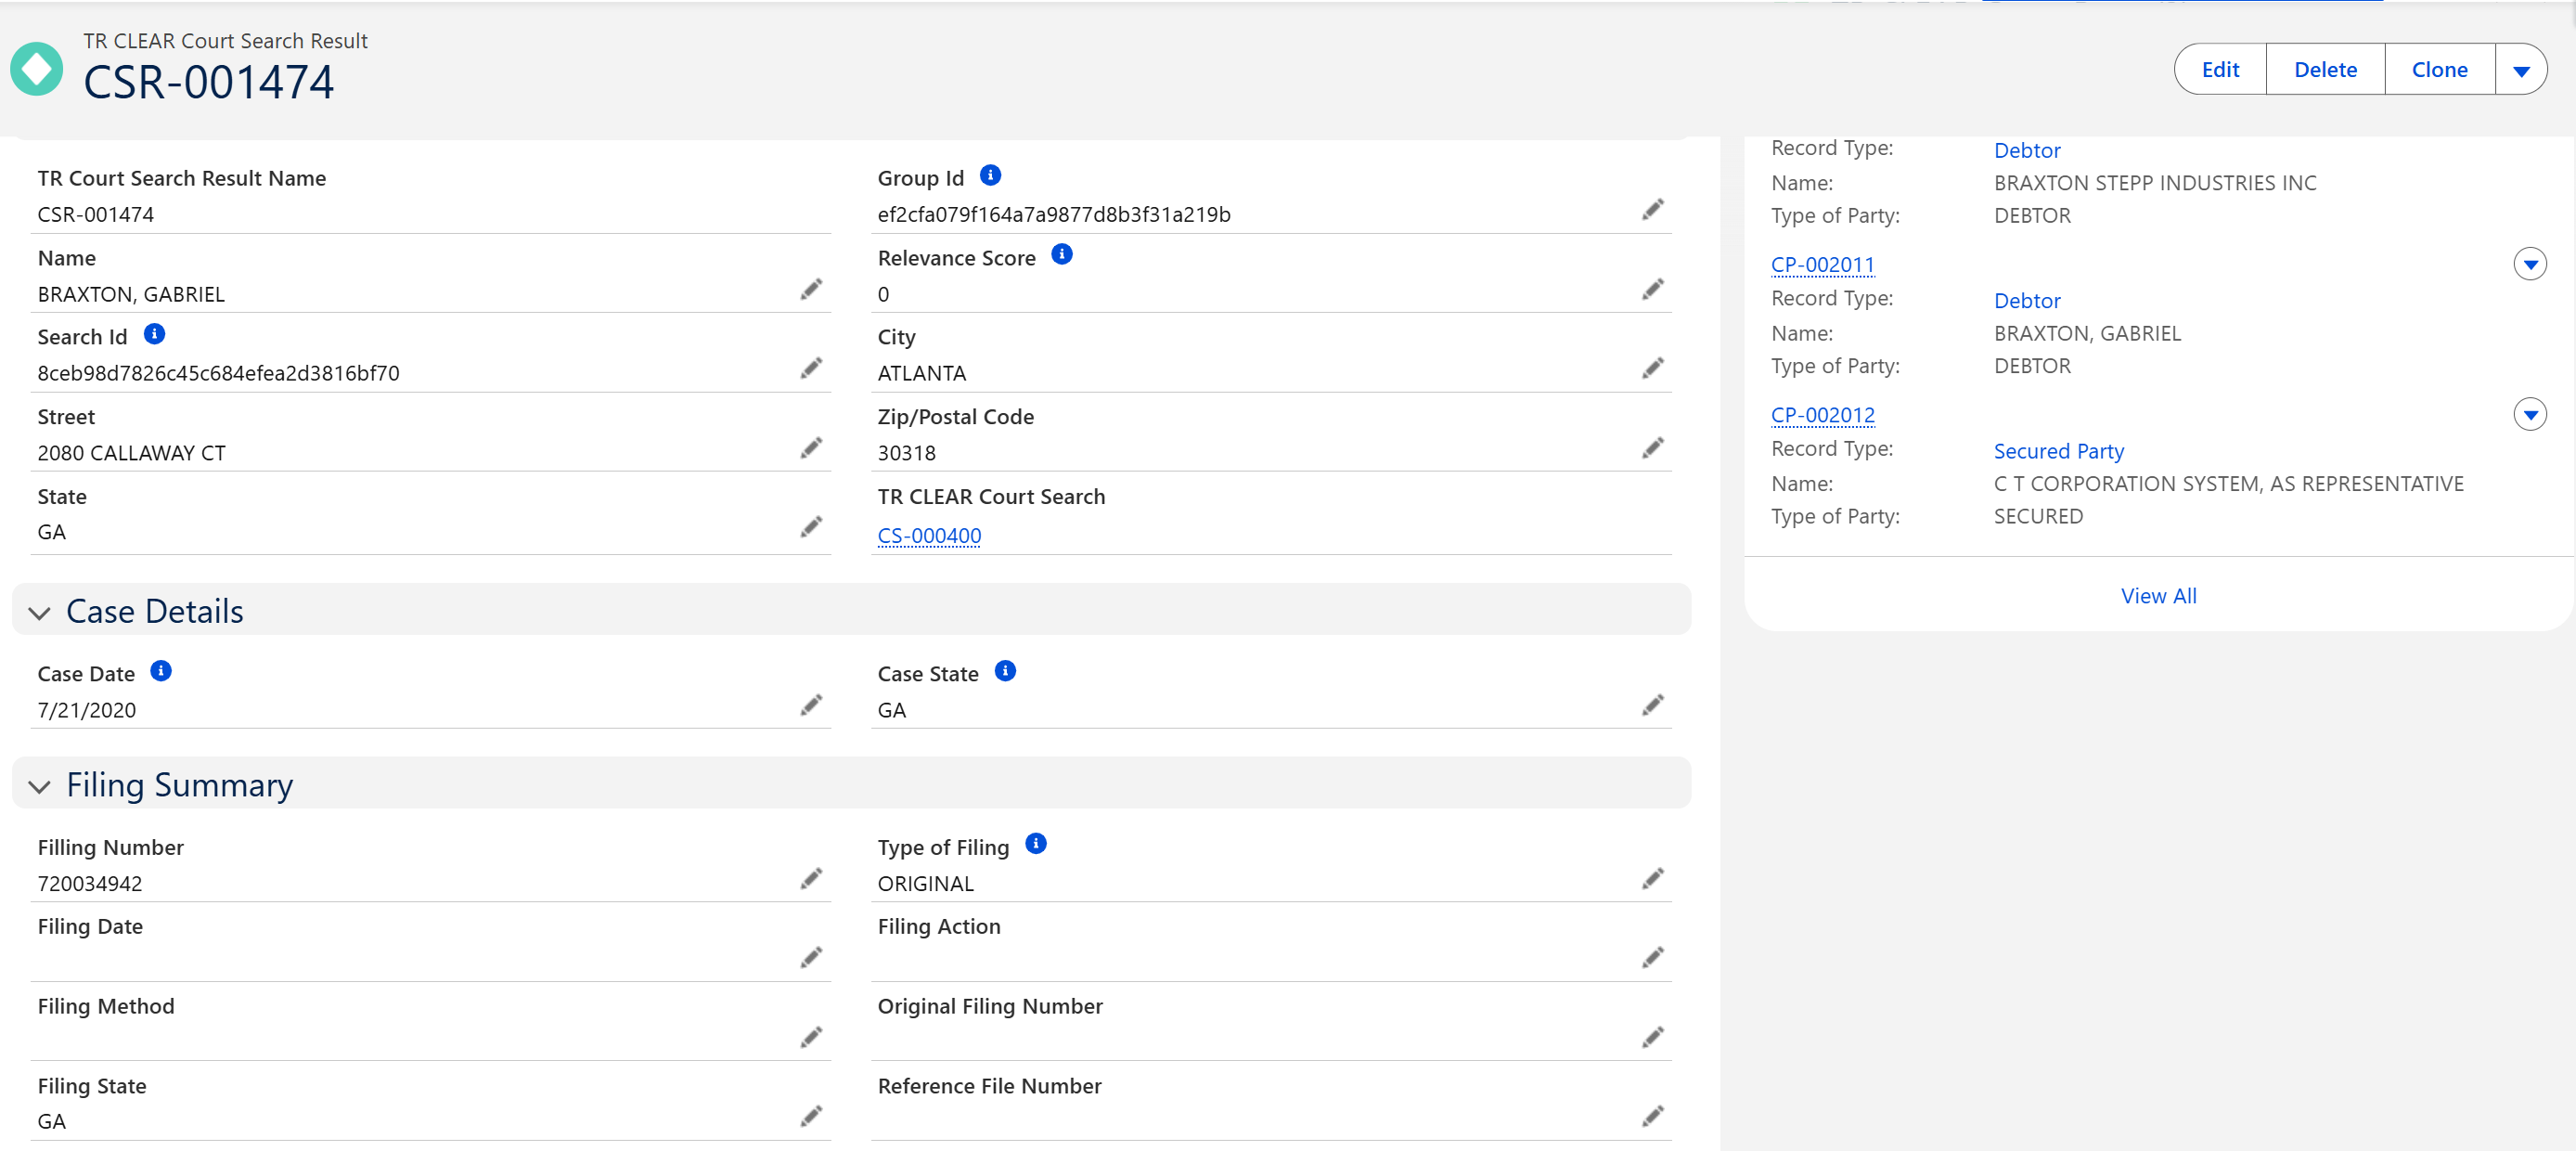Click the Clone button
This screenshot has height=1151, width=2576.
click(2439, 69)
